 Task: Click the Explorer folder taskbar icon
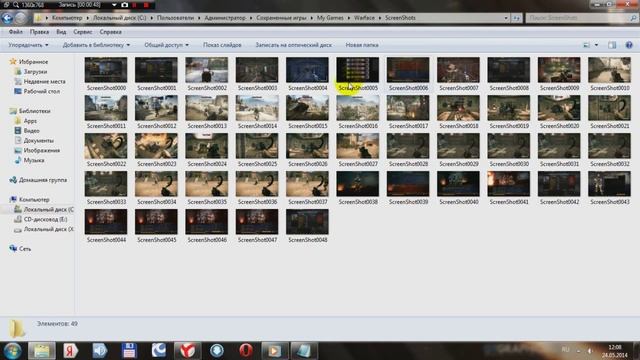click(x=42, y=351)
